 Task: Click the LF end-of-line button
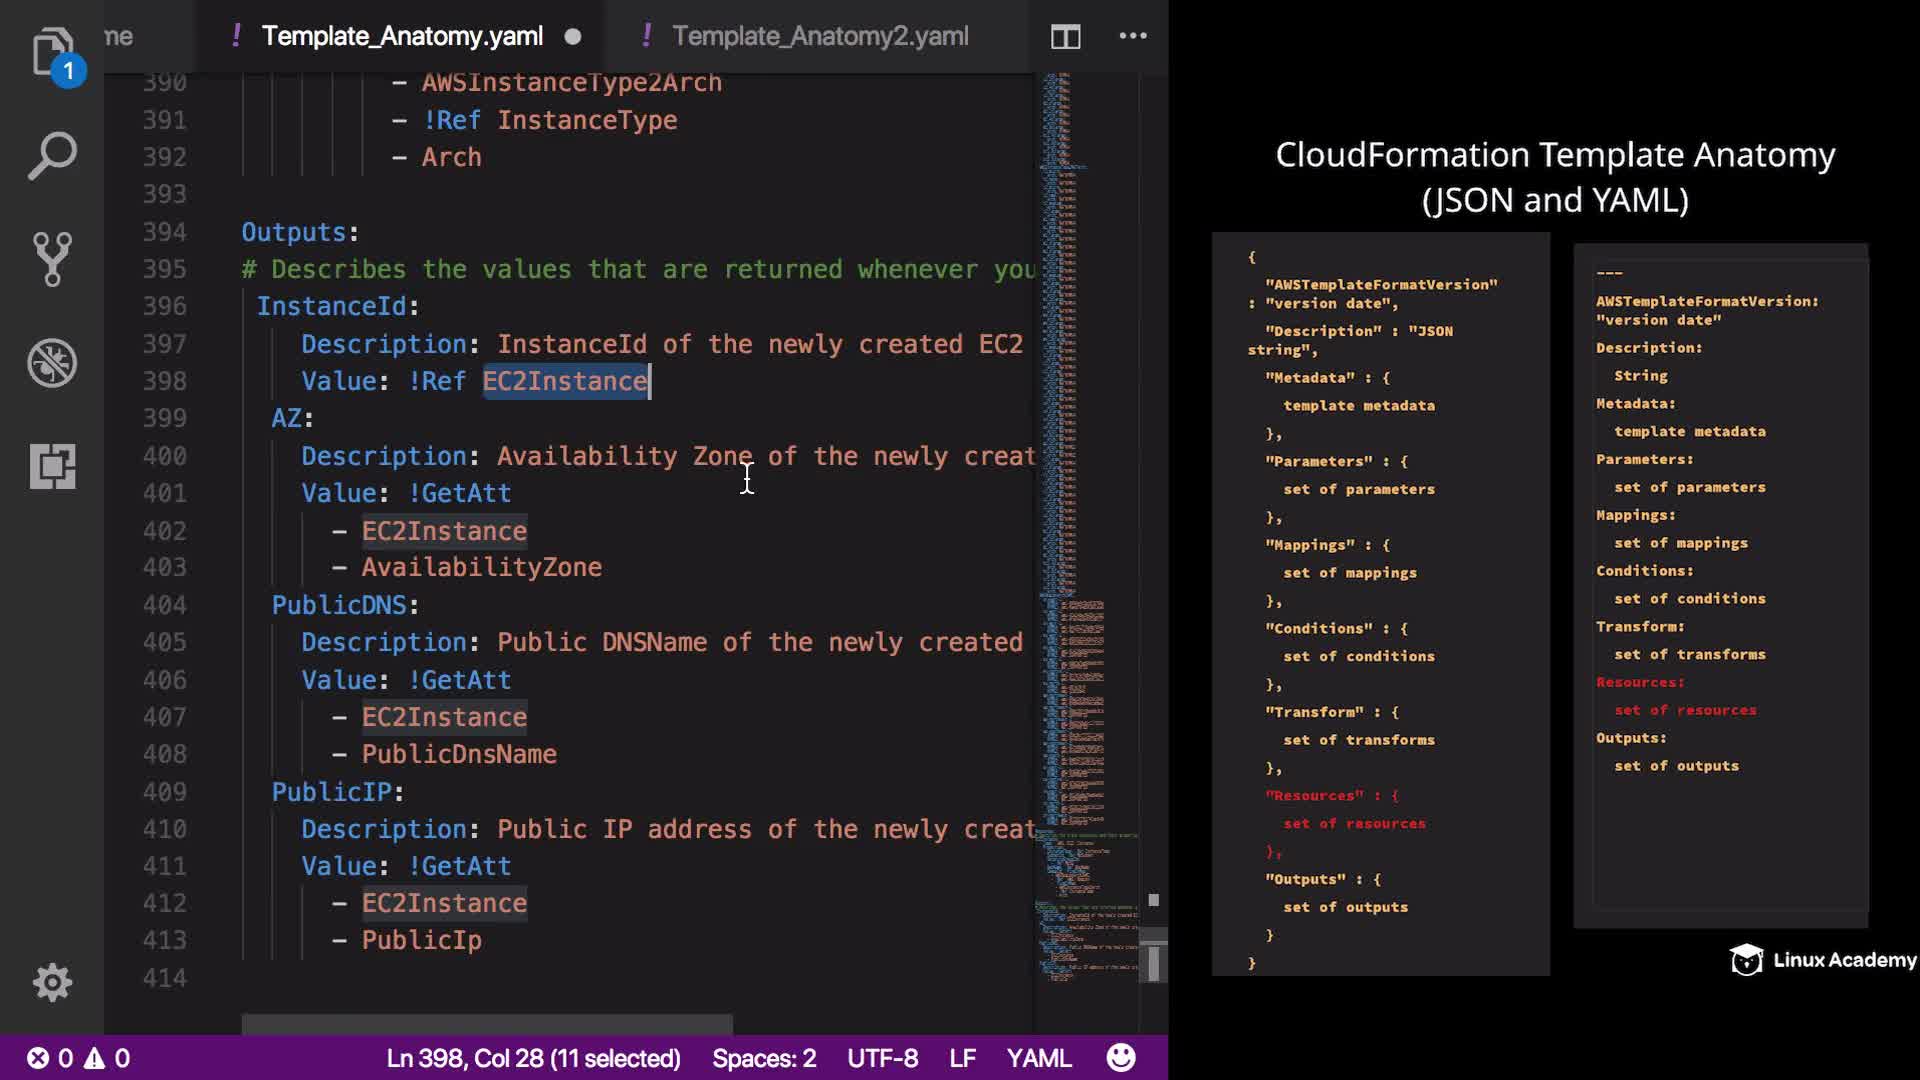pyautogui.click(x=962, y=1058)
